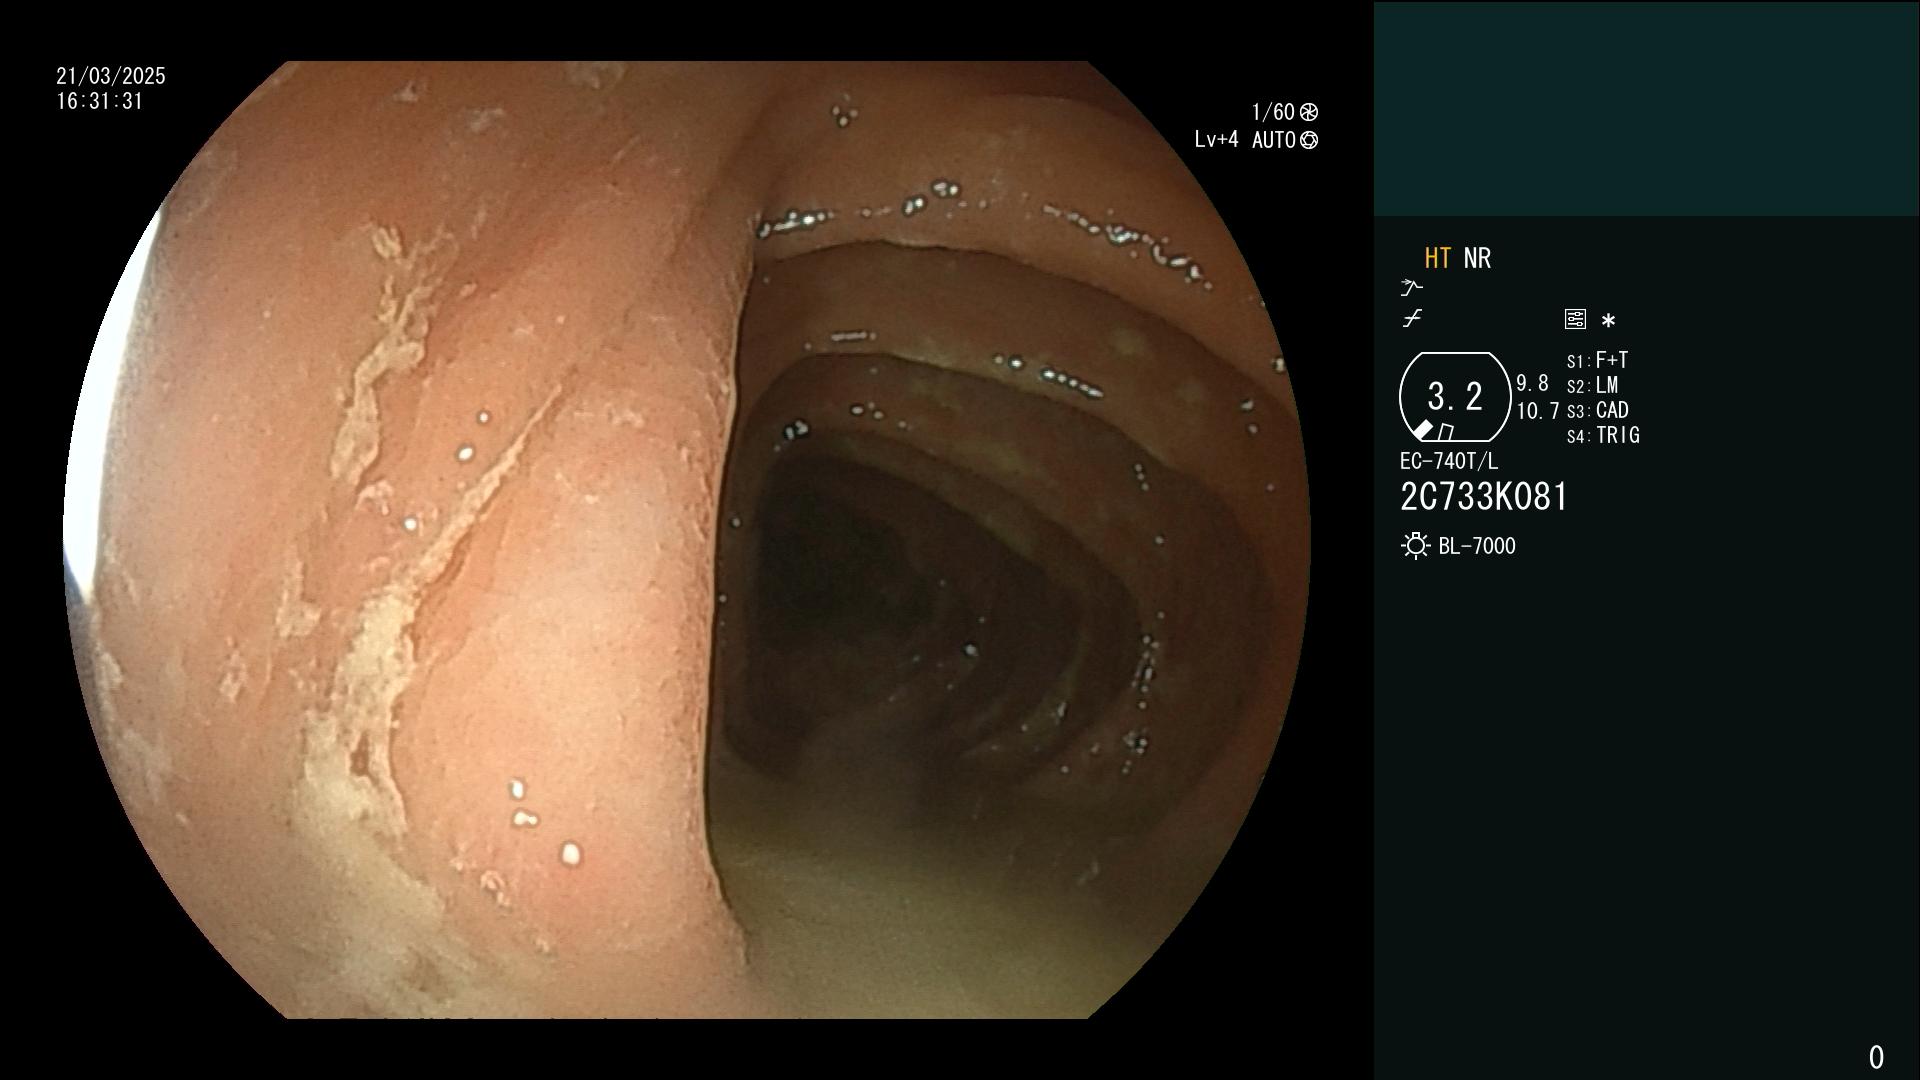Screen dimensions: 1920x1080
Task: Open the settings sliders icon beside the asterisk
Action: tap(1575, 319)
